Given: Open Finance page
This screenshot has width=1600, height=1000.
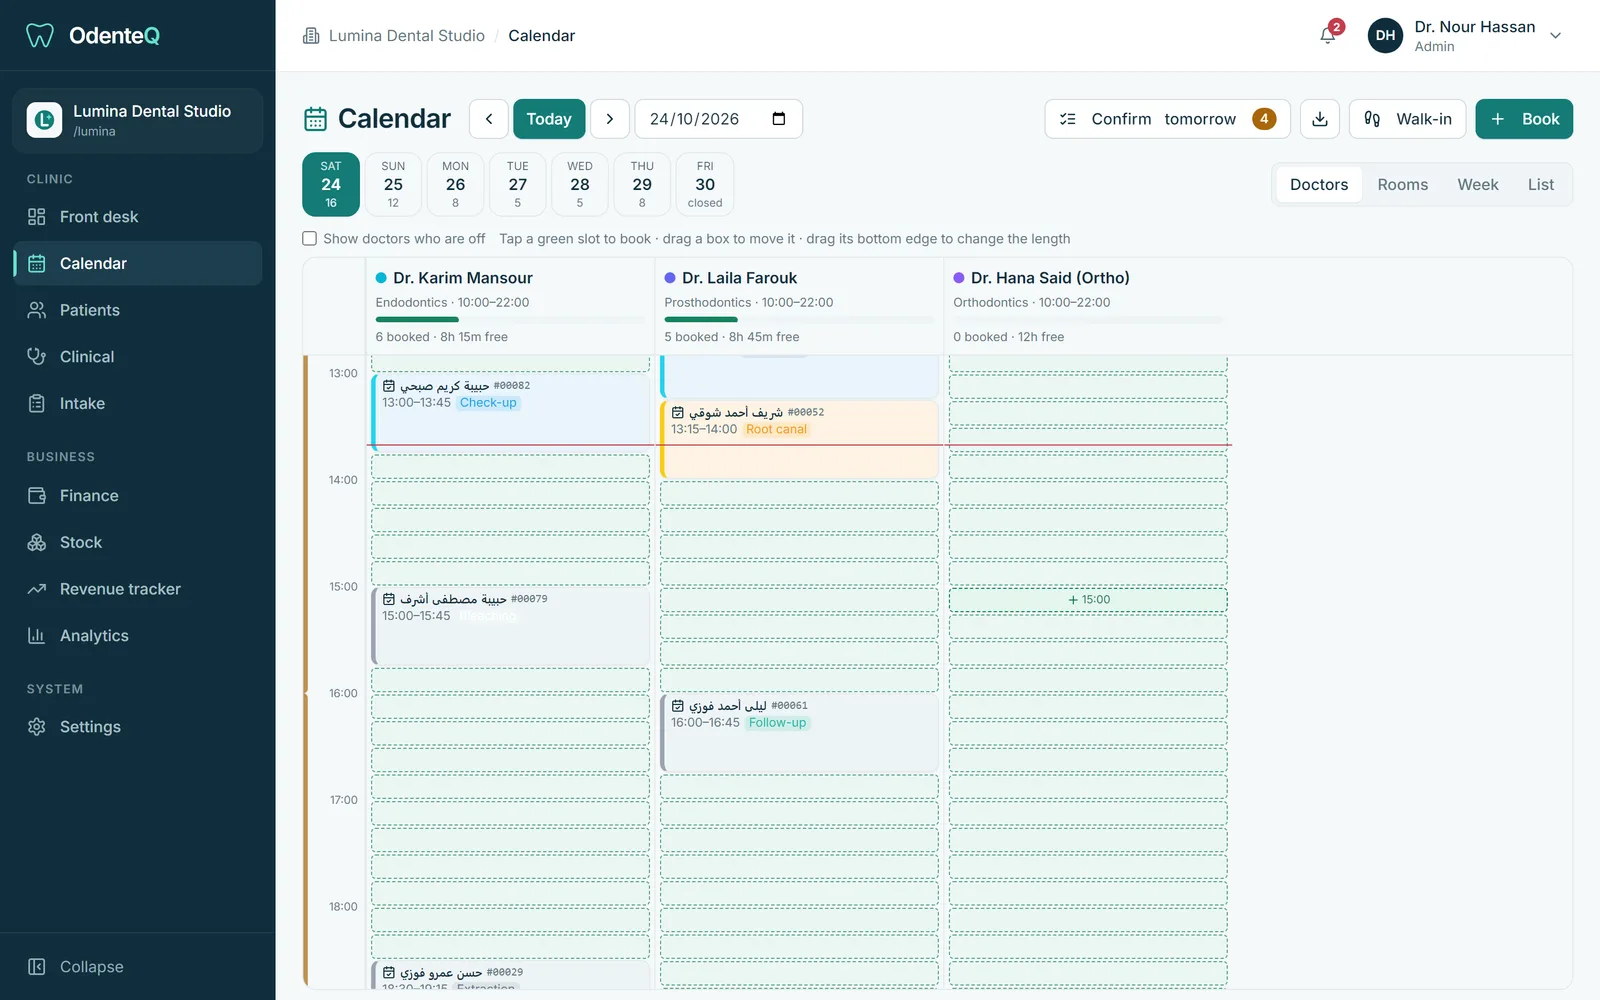Looking at the screenshot, I should pos(138,496).
